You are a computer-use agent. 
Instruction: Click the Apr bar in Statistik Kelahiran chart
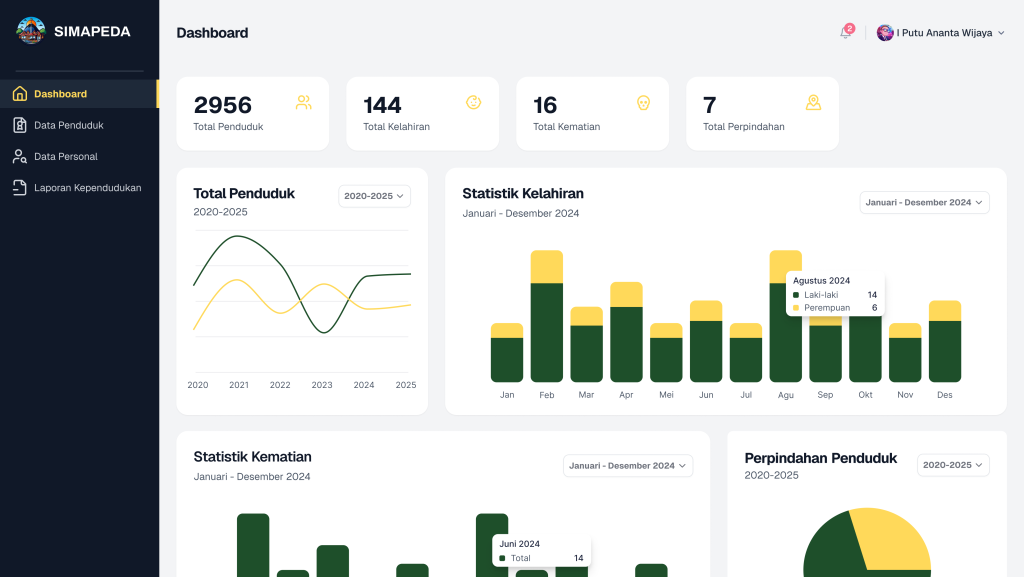tap(626, 332)
